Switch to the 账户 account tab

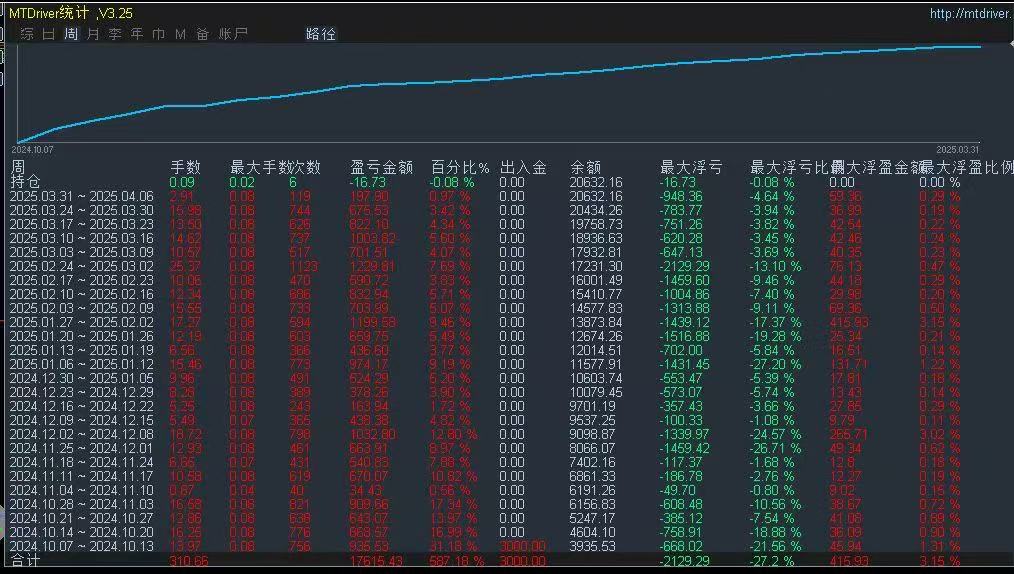233,34
